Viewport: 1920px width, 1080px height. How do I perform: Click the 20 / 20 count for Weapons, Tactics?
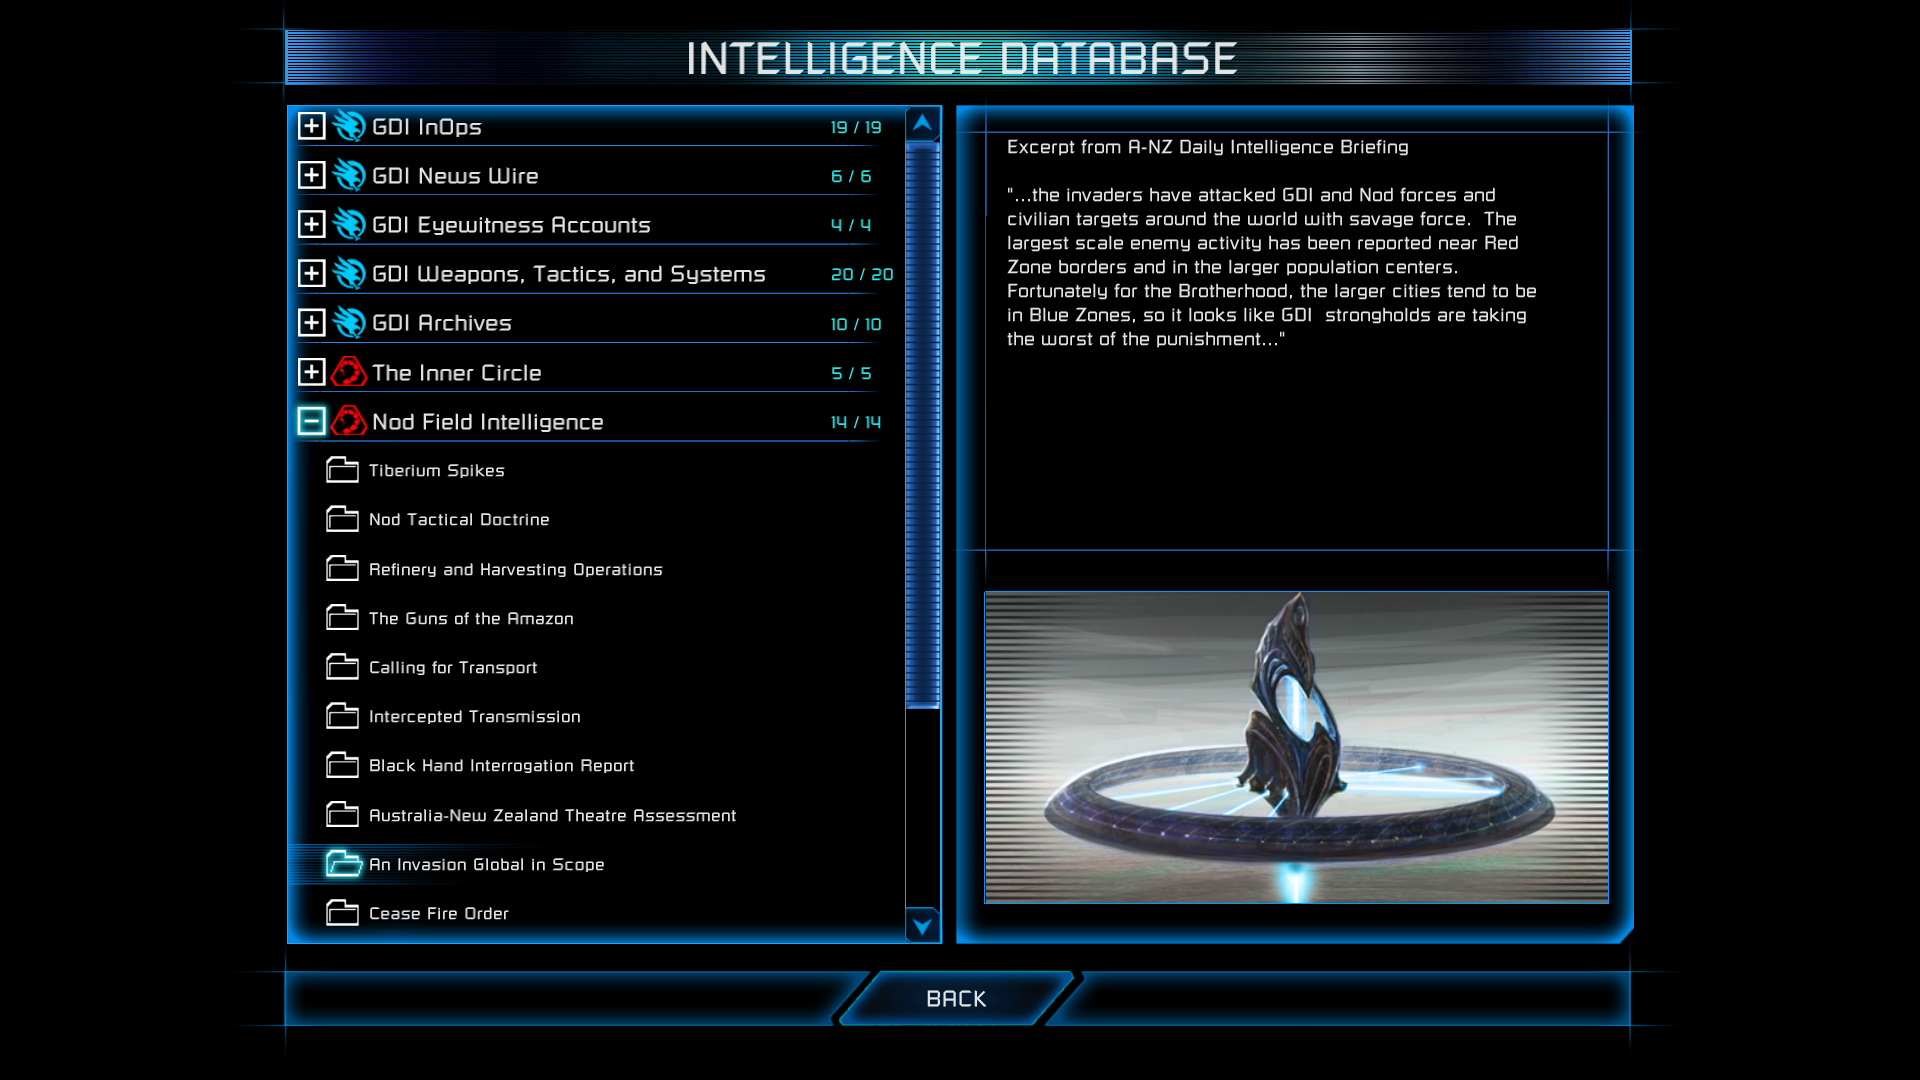pyautogui.click(x=862, y=274)
